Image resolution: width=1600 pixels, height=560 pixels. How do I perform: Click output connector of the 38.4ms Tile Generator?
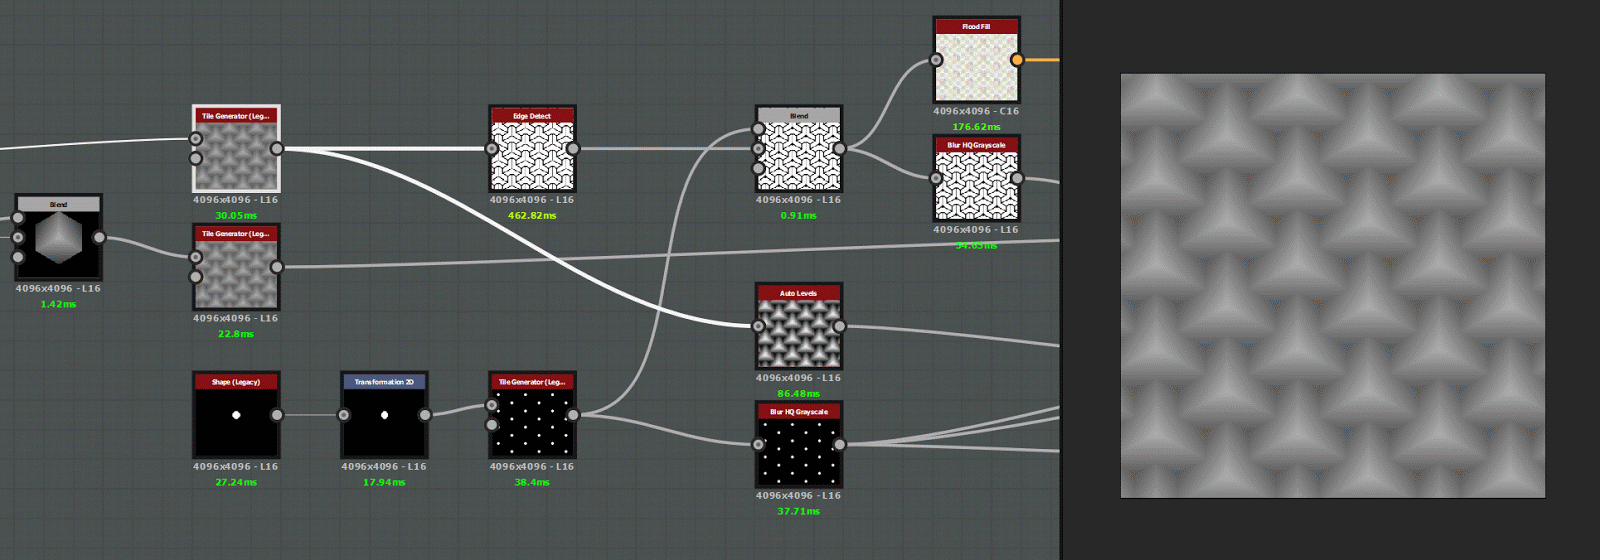pos(573,415)
